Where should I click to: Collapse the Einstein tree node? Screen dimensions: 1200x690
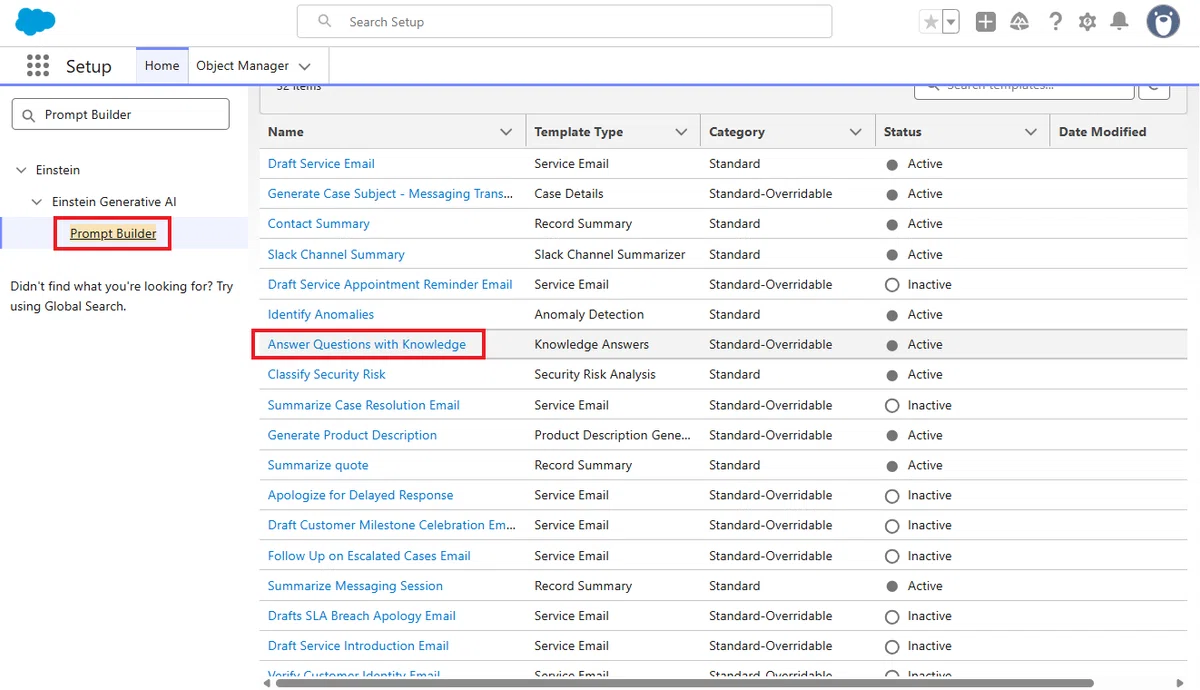tap(22, 170)
